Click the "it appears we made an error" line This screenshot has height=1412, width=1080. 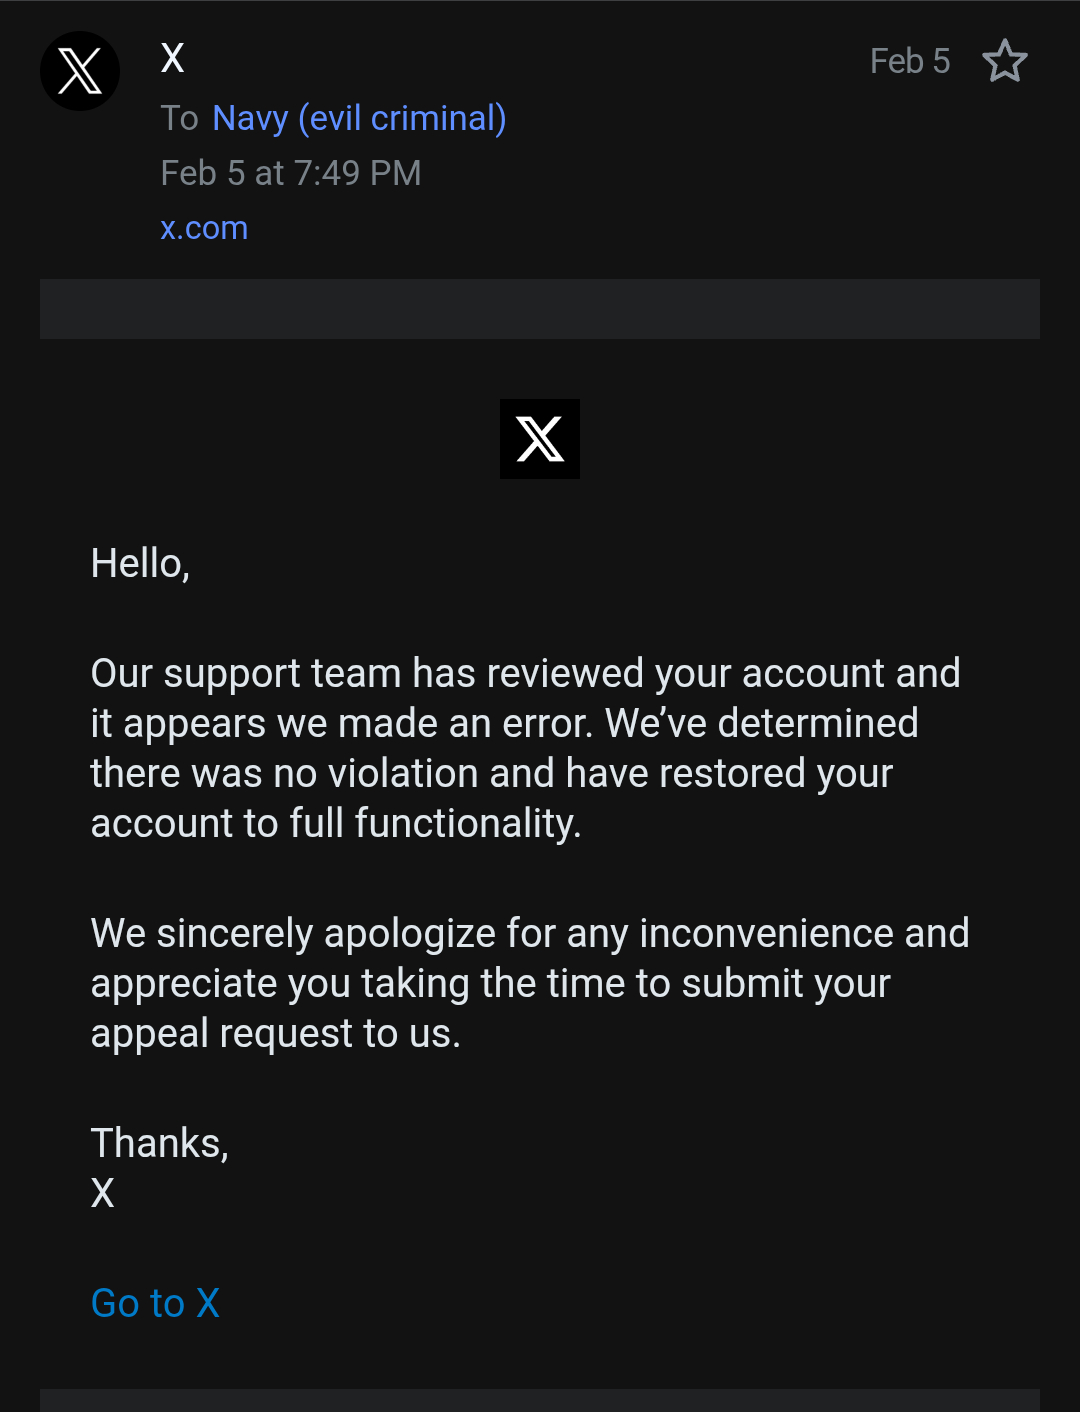coord(504,723)
